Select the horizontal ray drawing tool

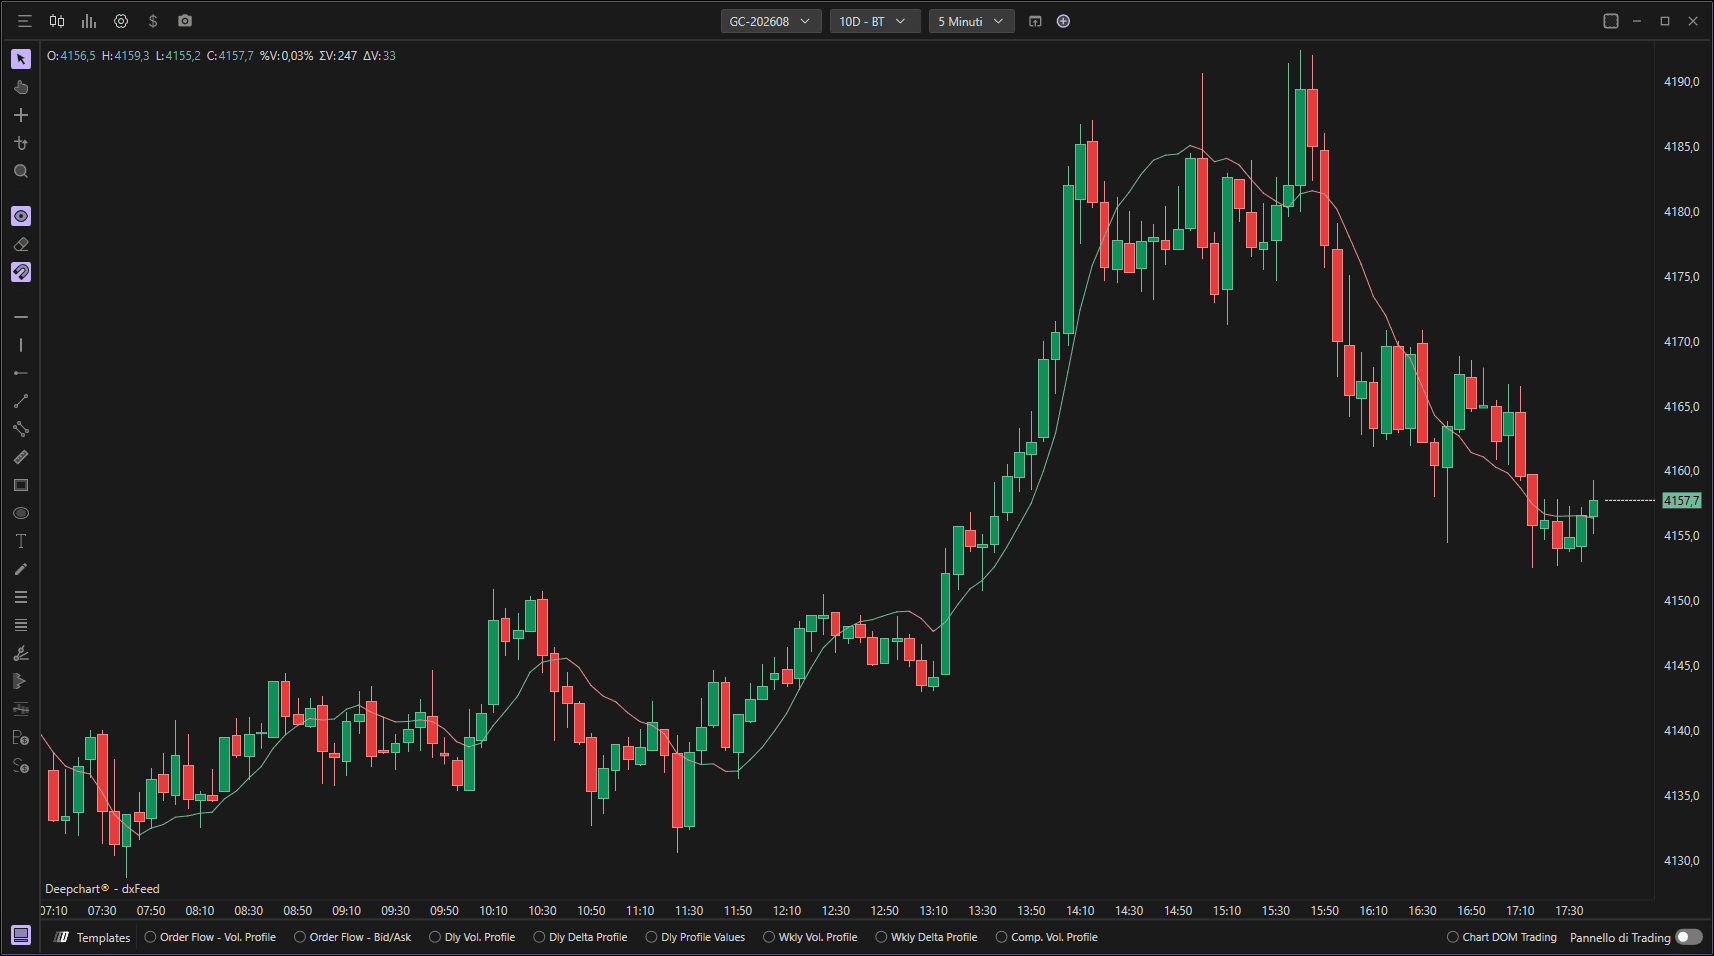[x=21, y=373]
